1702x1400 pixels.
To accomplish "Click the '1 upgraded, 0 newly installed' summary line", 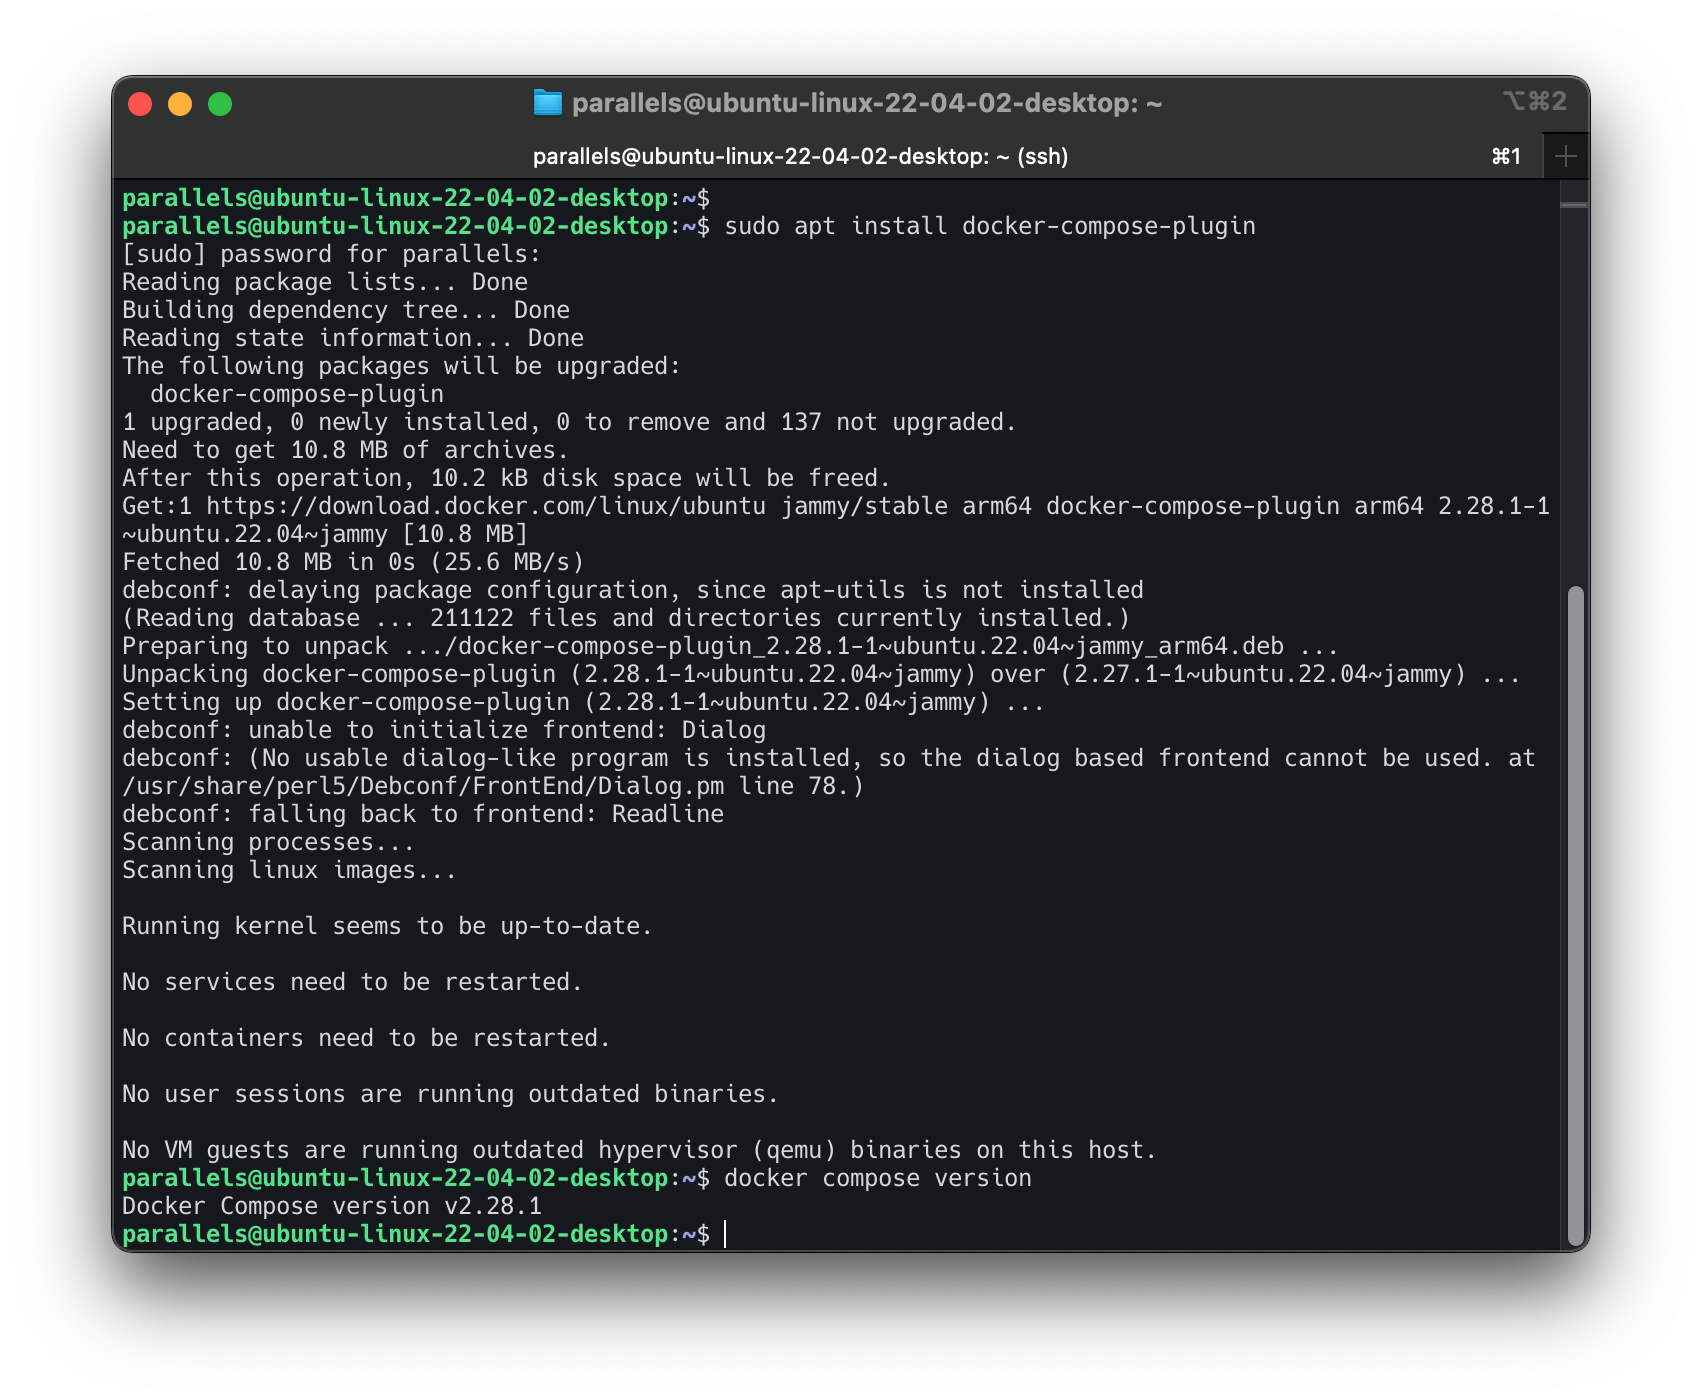I will [569, 422].
